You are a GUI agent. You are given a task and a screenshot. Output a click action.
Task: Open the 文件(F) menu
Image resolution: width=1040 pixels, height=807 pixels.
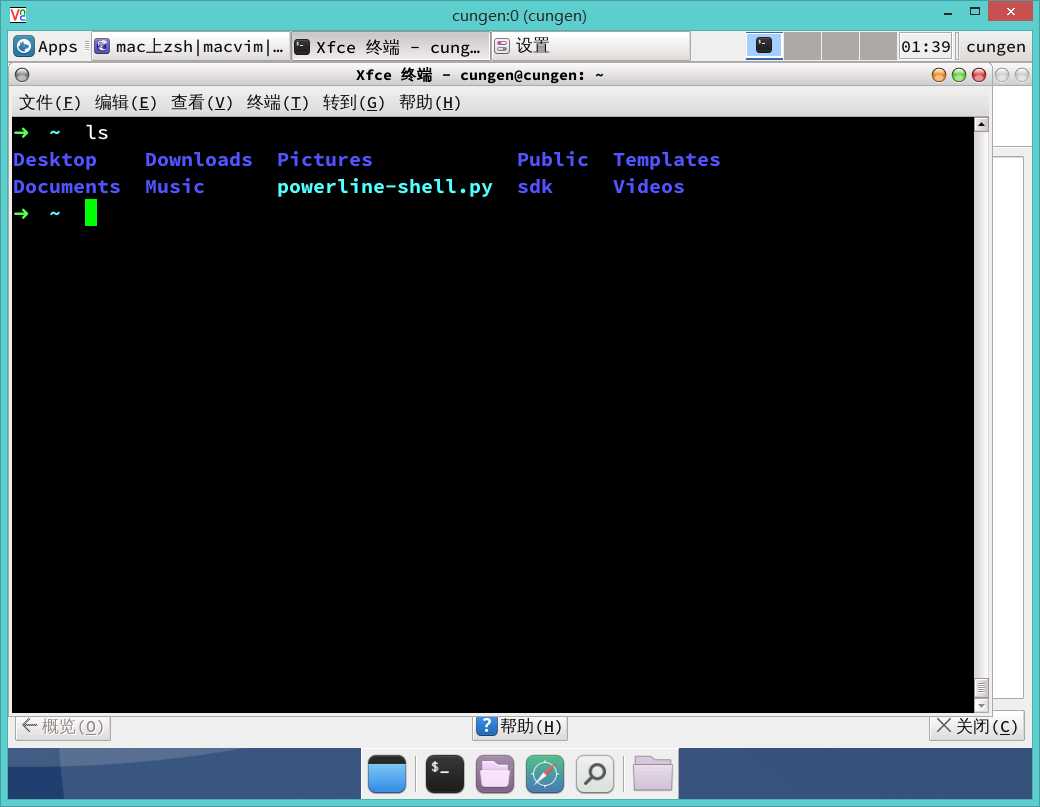[x=50, y=102]
